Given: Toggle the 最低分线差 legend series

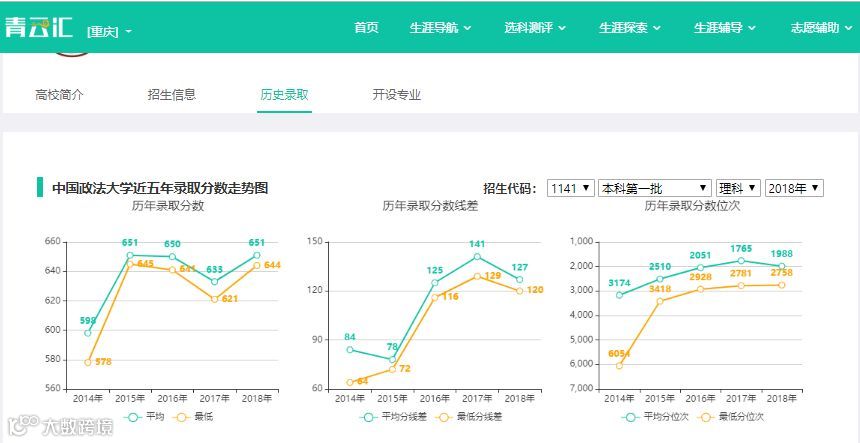Looking at the screenshot, I should (x=469, y=417).
